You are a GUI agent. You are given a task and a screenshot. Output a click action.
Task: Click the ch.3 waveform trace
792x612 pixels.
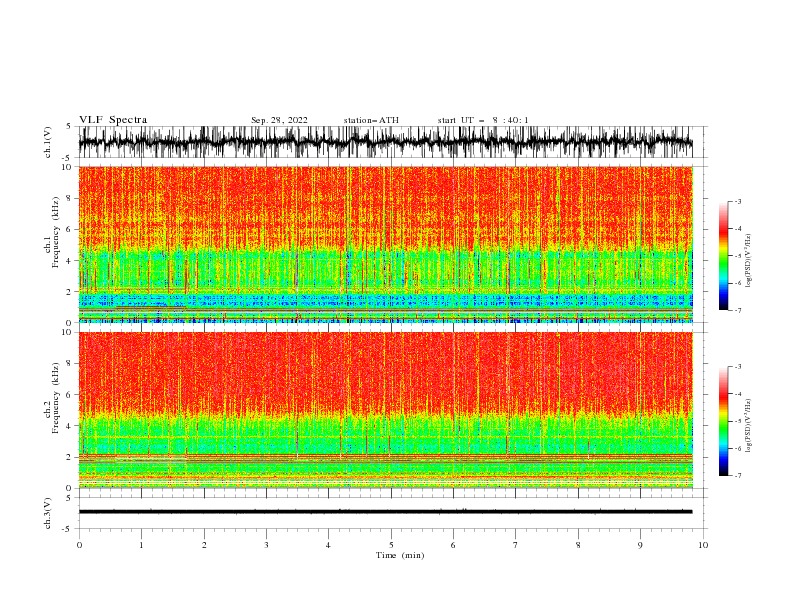coord(386,512)
